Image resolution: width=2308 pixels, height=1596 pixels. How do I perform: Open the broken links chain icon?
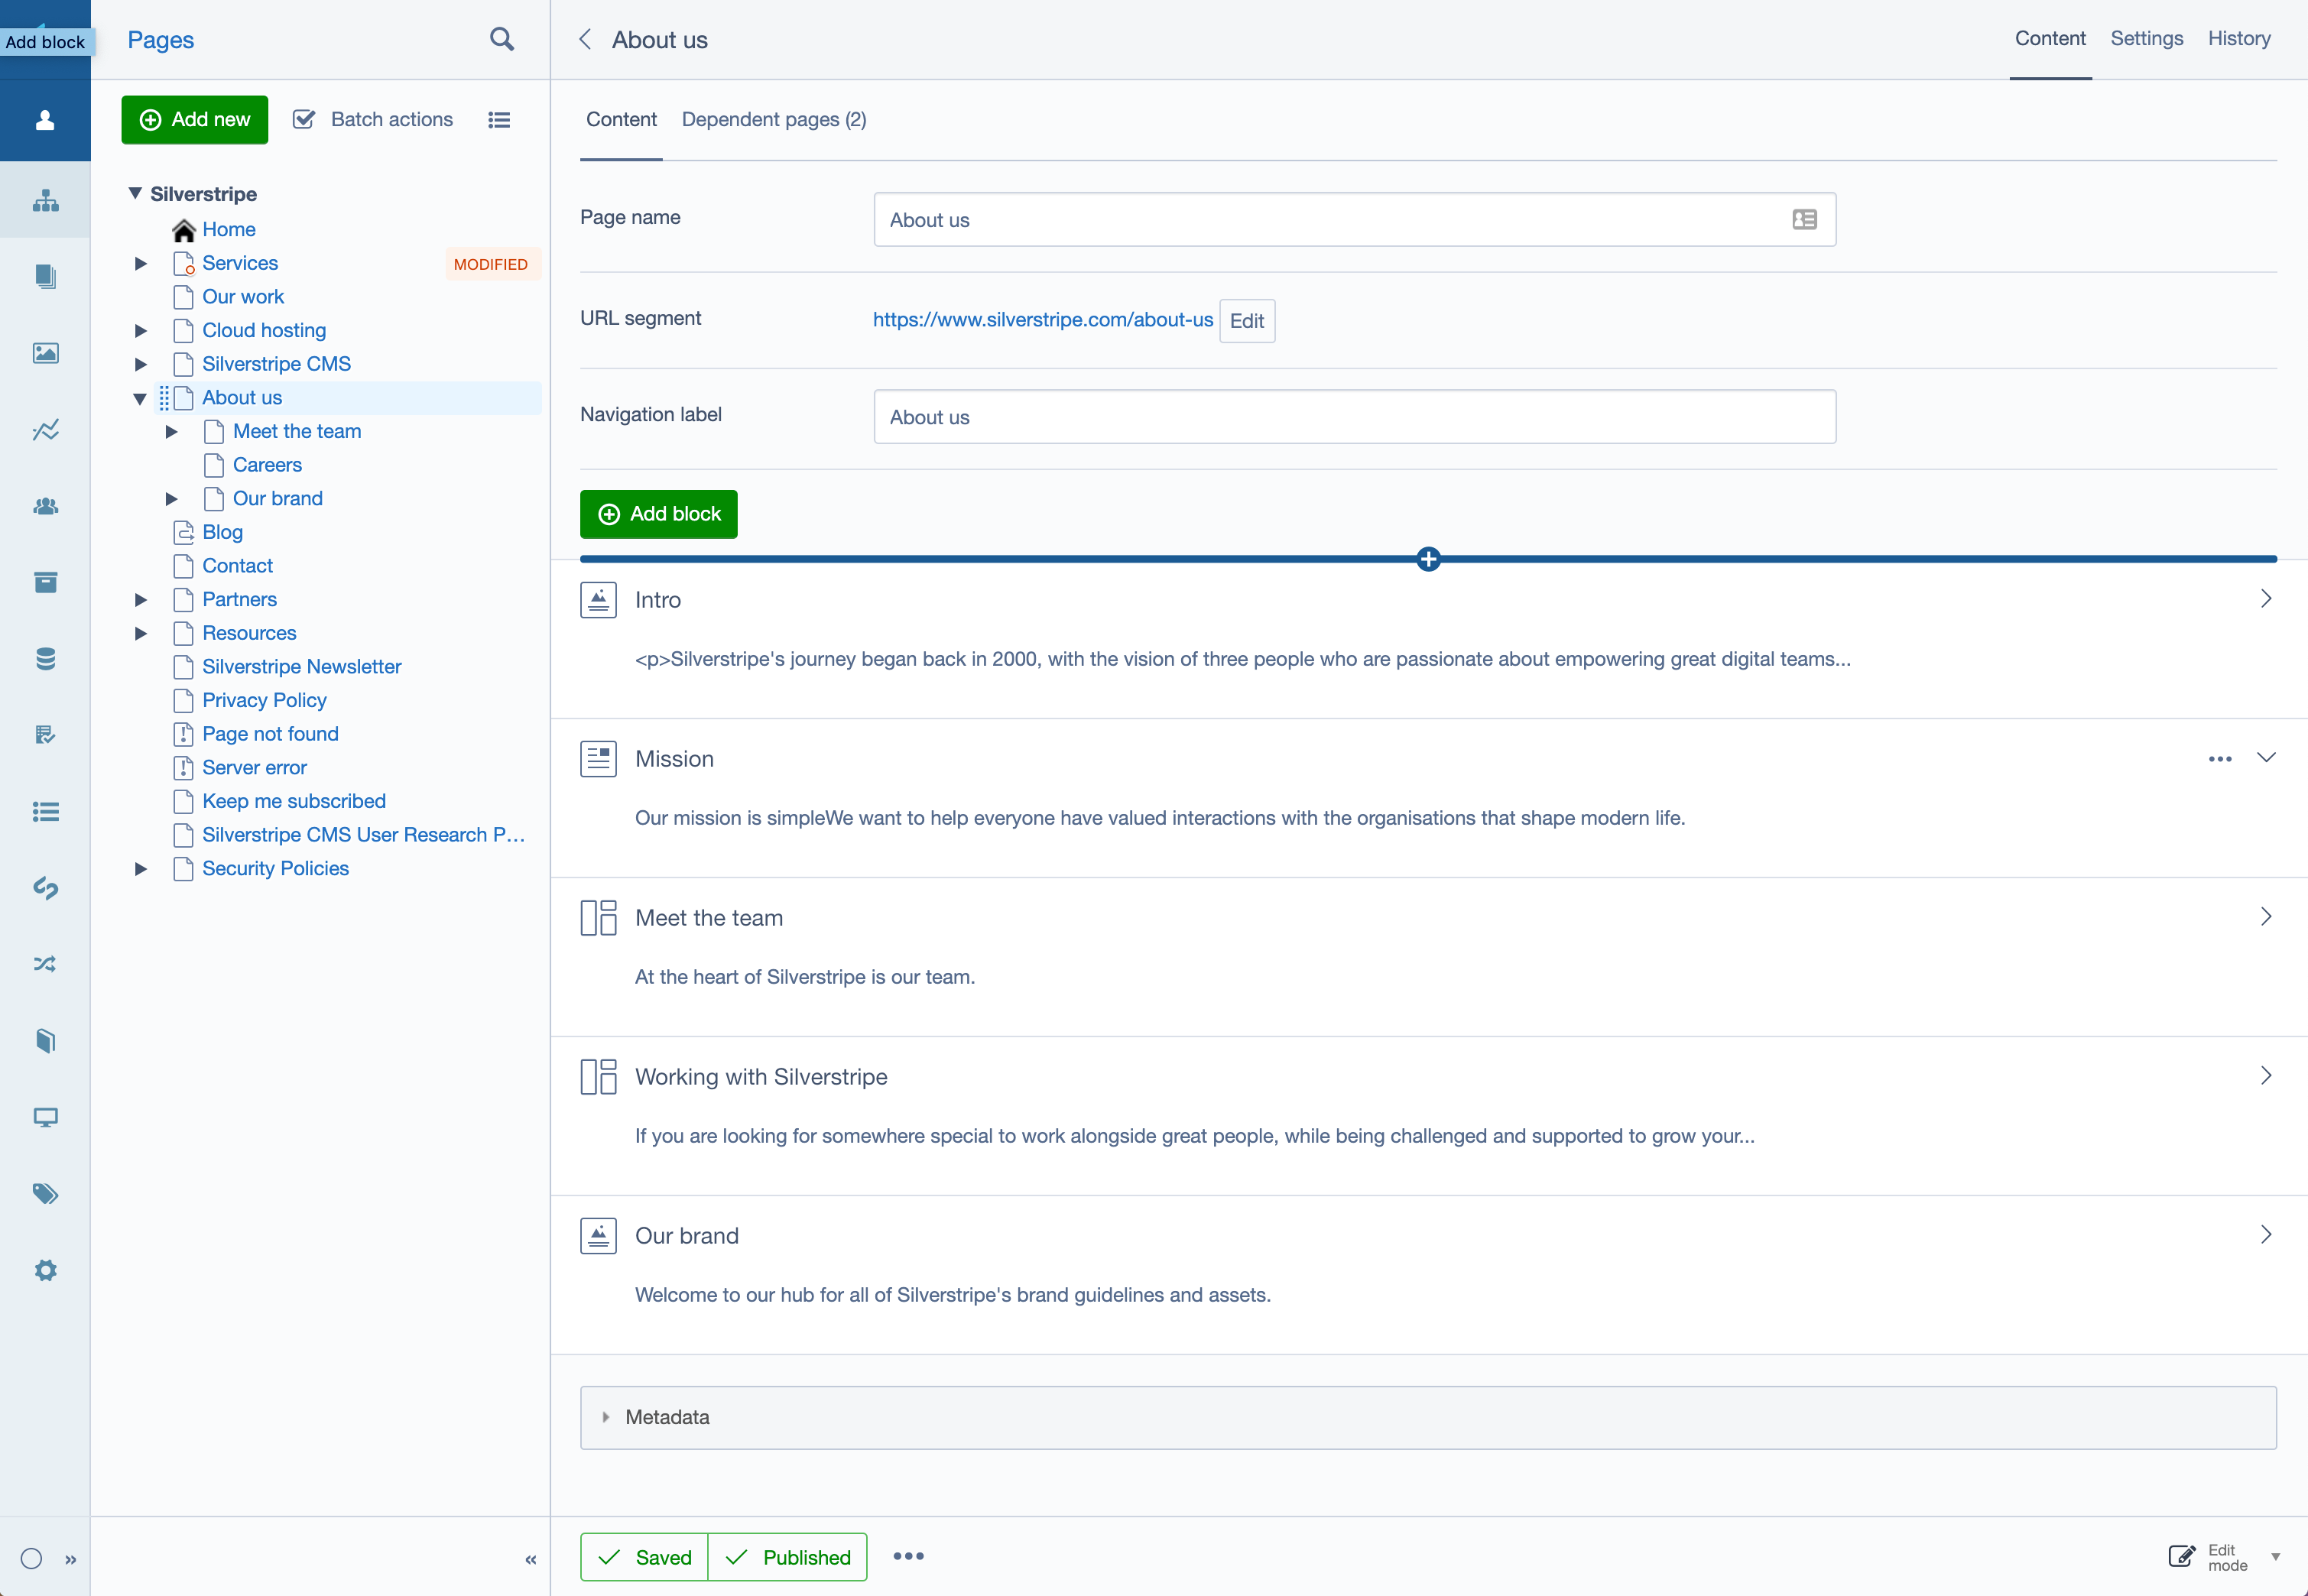click(x=45, y=888)
